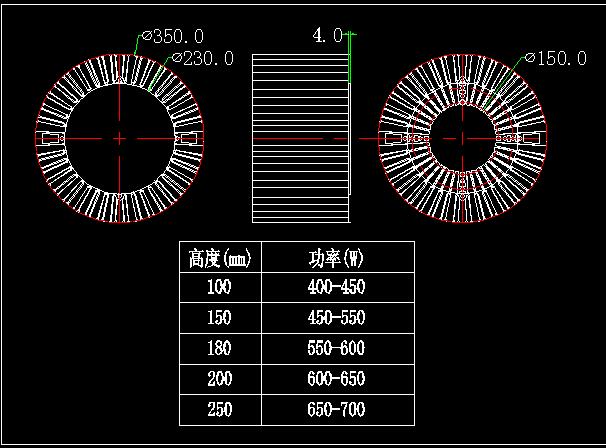Image resolution: width=606 pixels, height=448 pixels.
Task: Click the height cell reading 200
Action: click(x=220, y=379)
